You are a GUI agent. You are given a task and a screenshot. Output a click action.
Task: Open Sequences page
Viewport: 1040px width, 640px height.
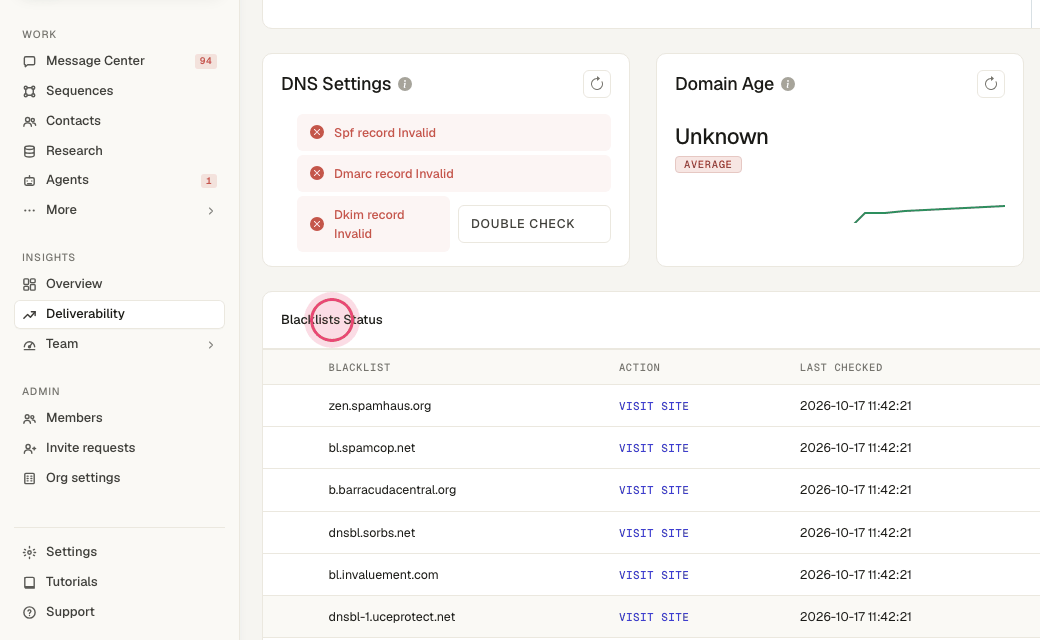[119, 91]
